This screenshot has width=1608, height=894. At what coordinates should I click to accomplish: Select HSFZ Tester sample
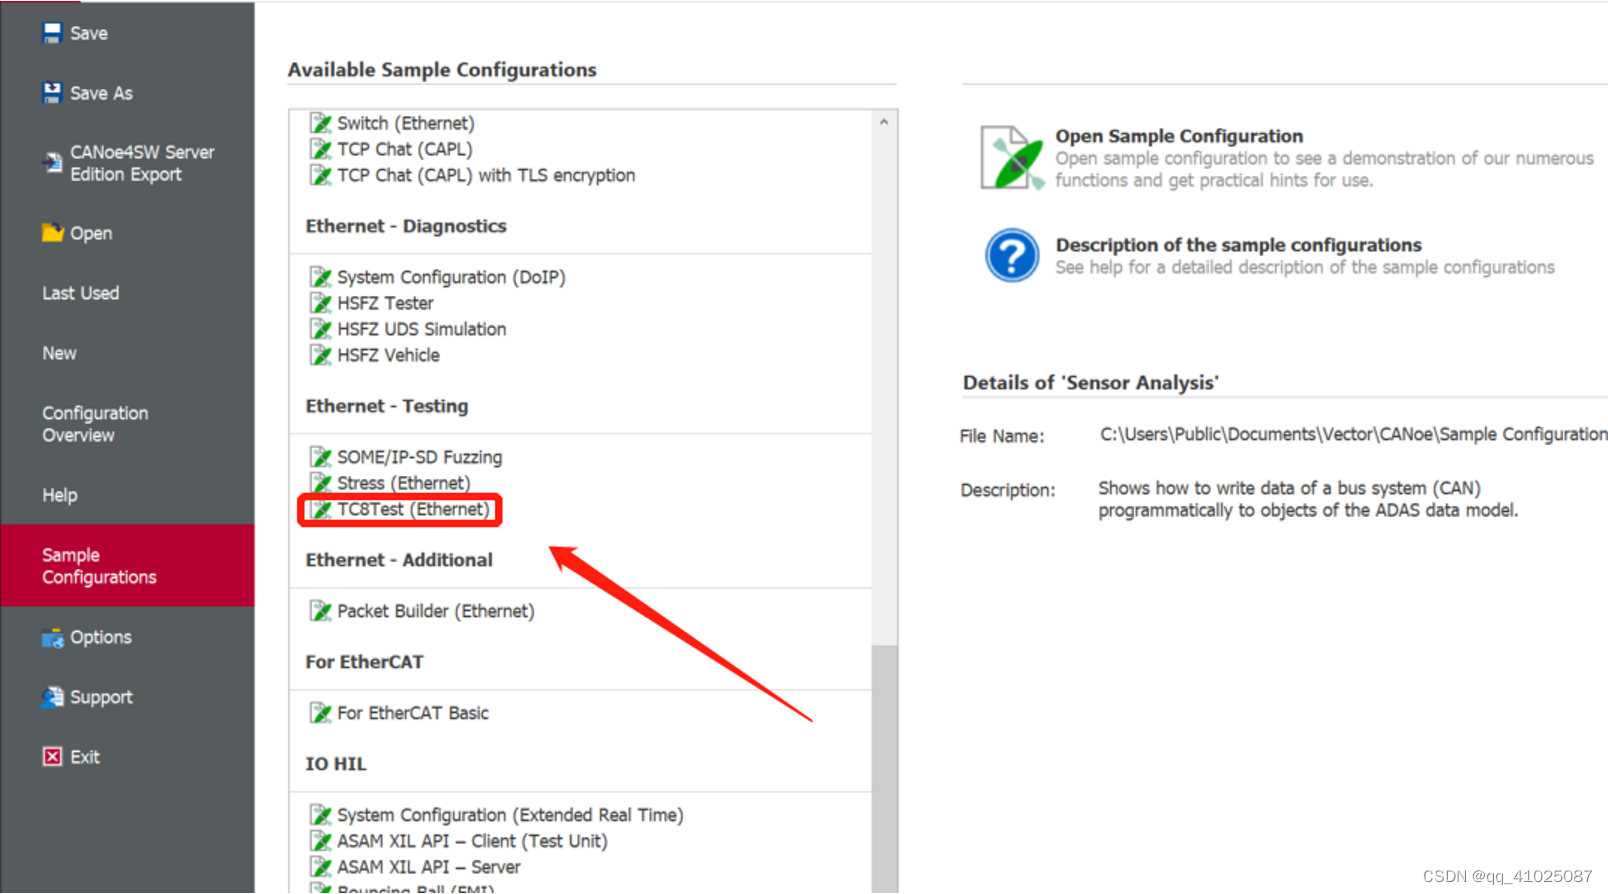(385, 303)
